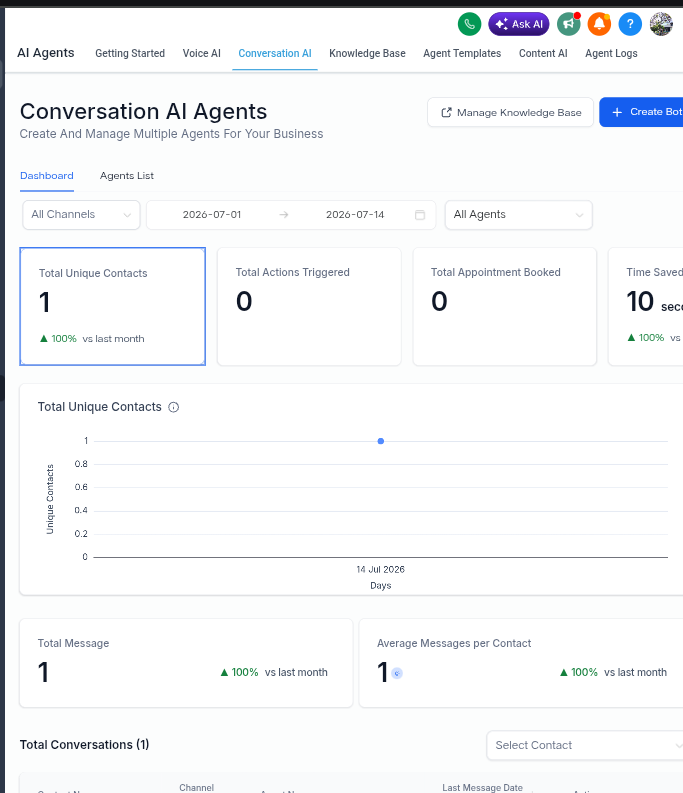Click the green phone dialer icon

pyautogui.click(x=469, y=24)
